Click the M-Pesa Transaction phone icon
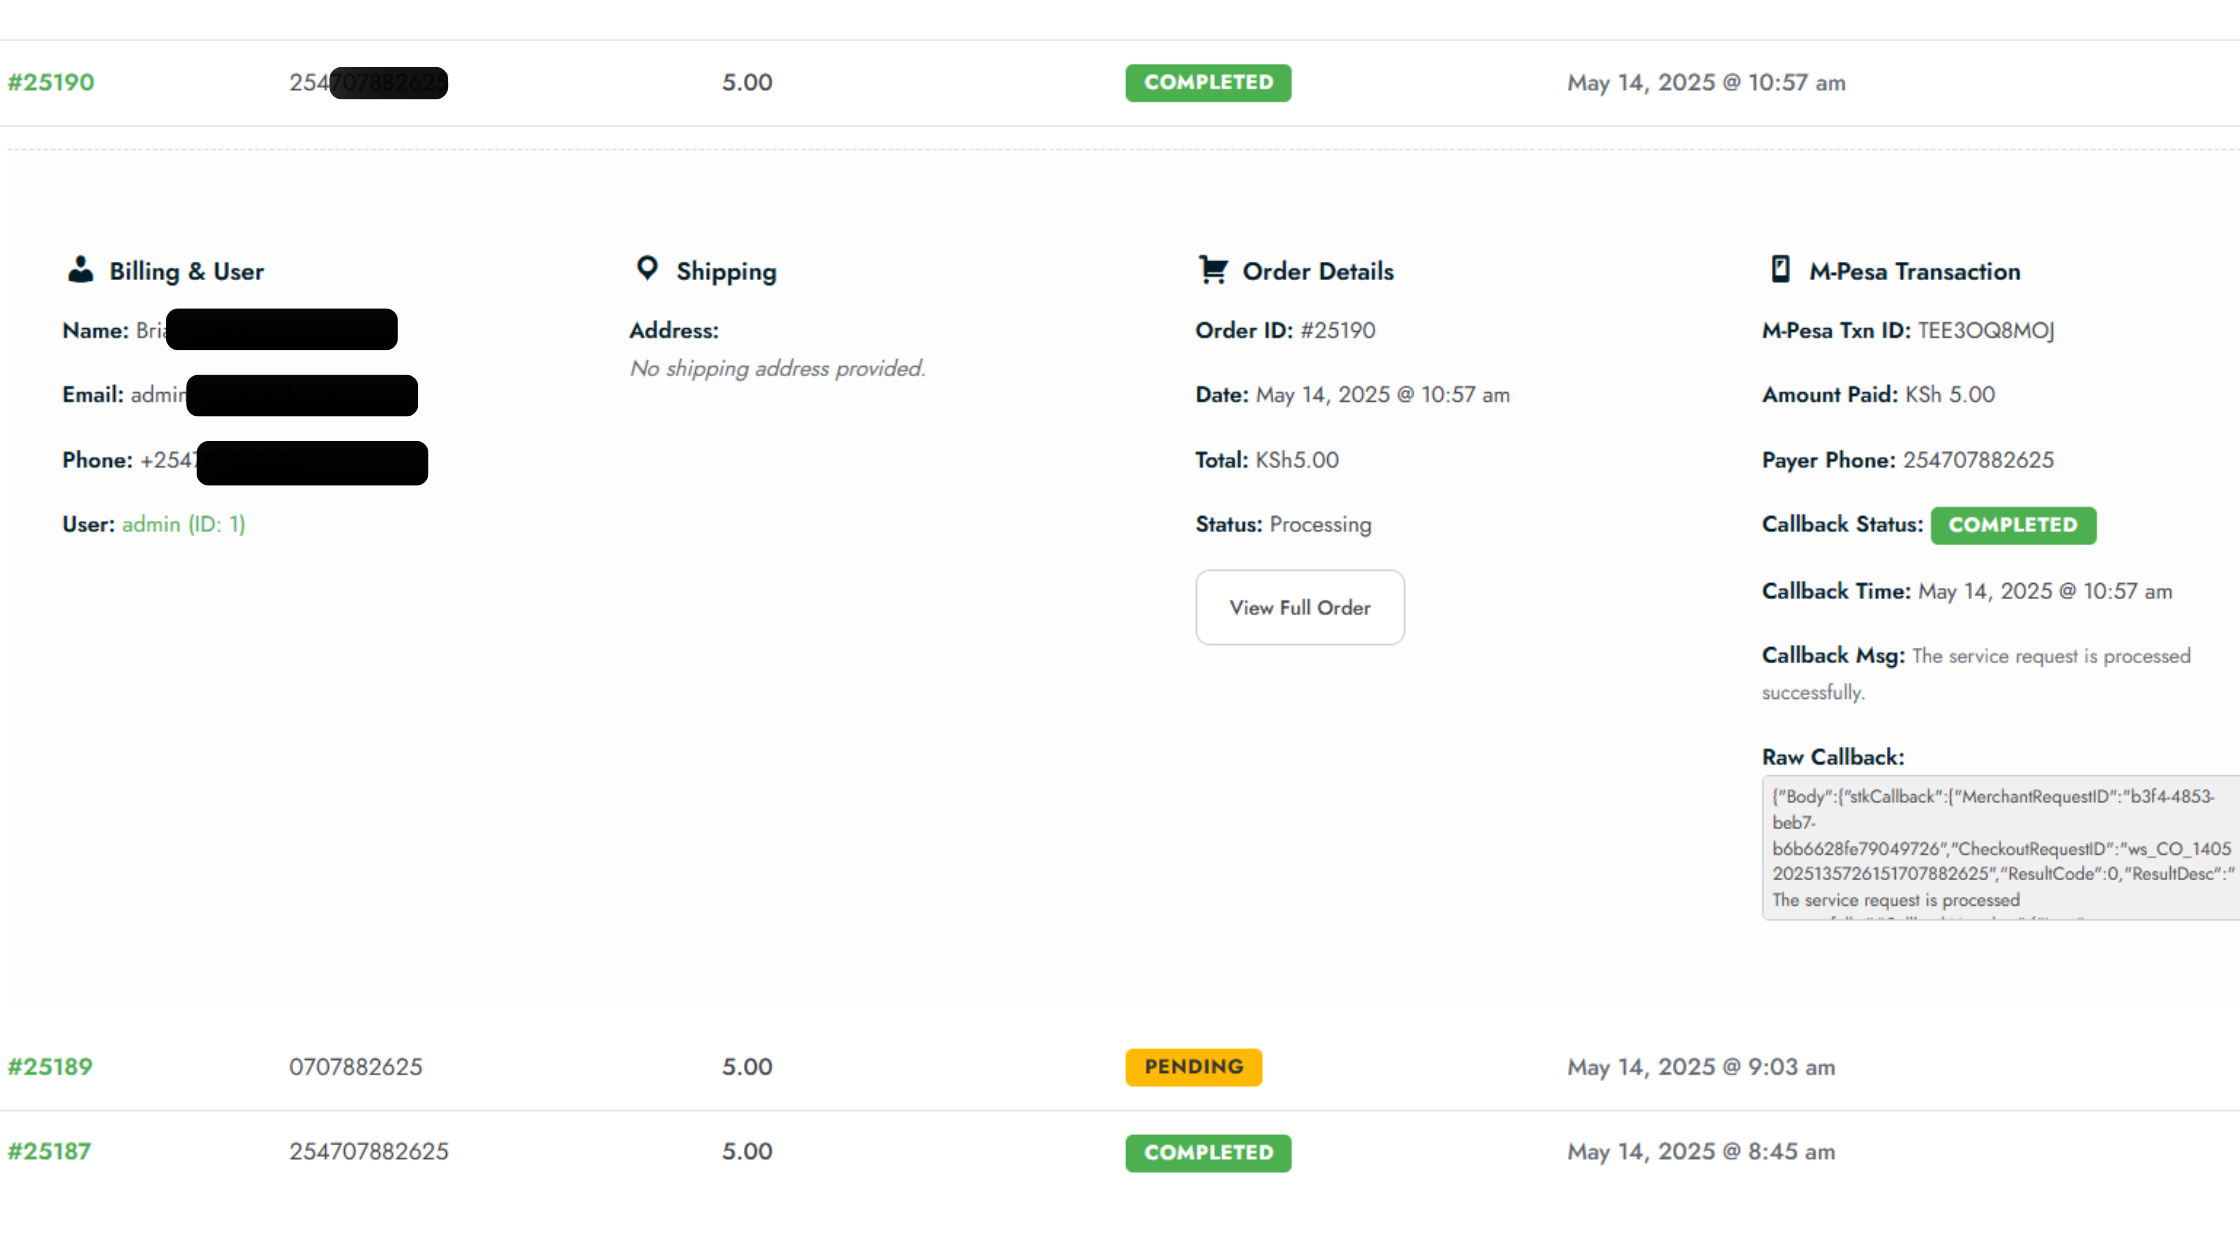Viewport: 2240px width, 1260px height. pos(1780,269)
